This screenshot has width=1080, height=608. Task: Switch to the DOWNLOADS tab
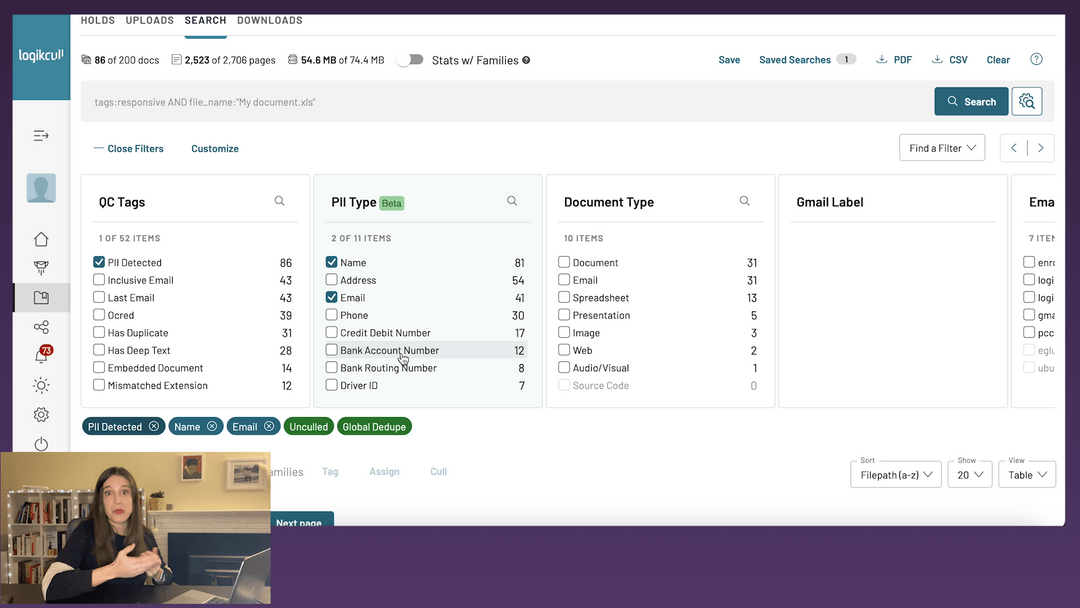click(x=268, y=19)
